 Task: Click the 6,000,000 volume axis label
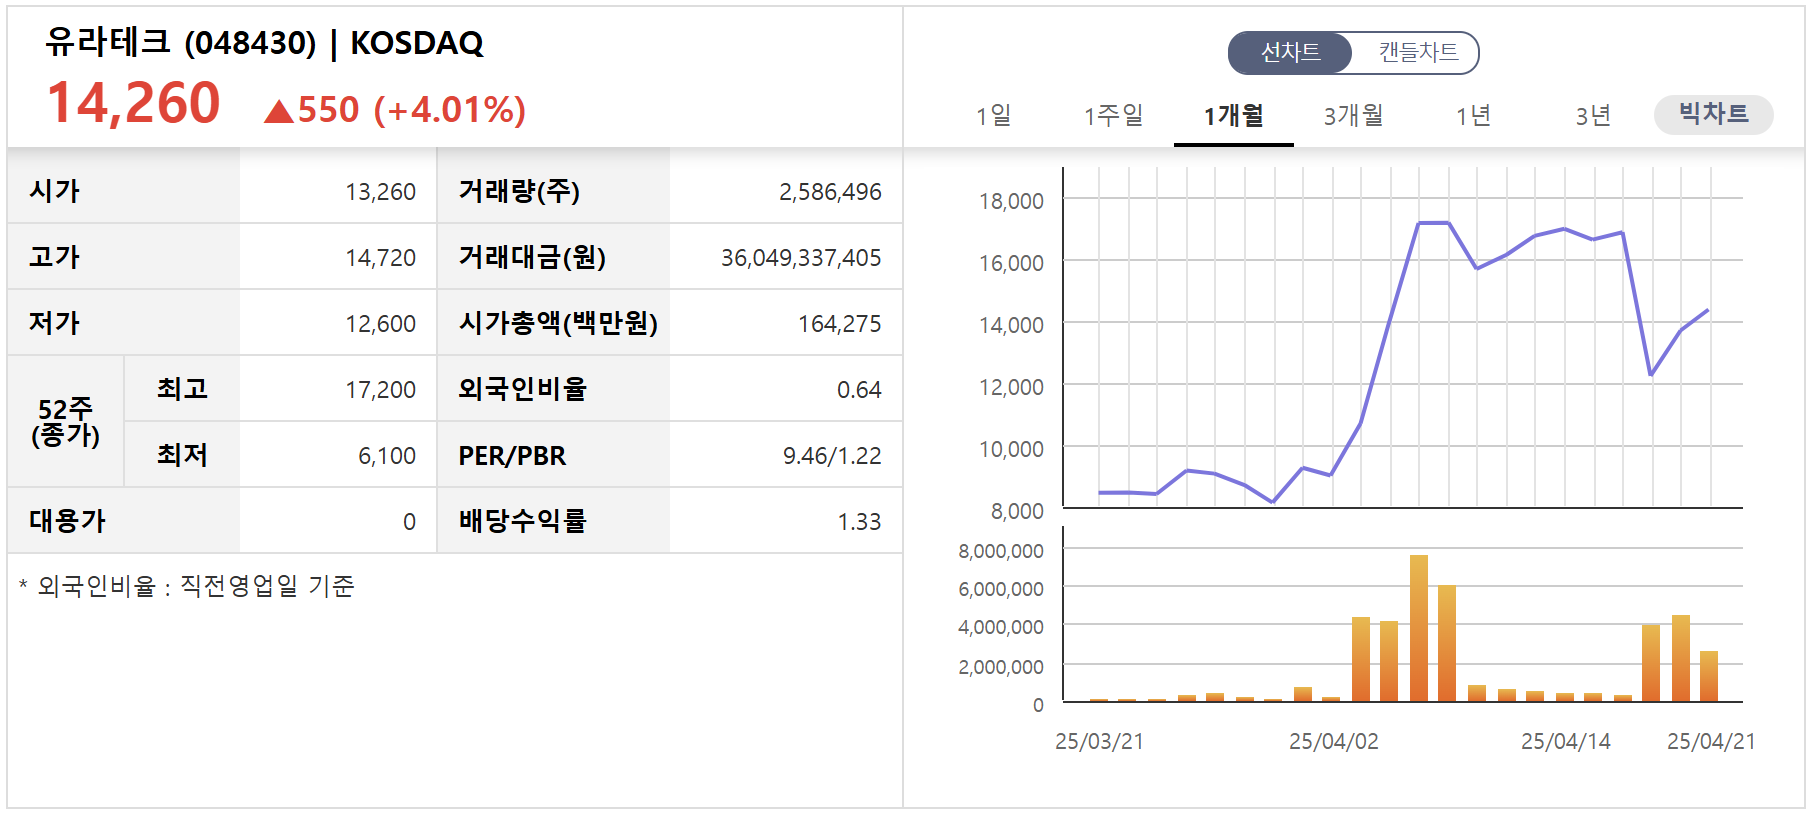point(1001,590)
